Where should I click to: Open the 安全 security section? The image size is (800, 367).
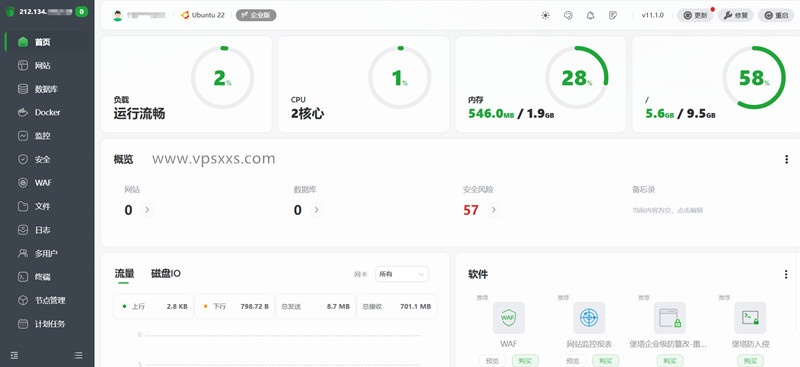click(x=47, y=159)
